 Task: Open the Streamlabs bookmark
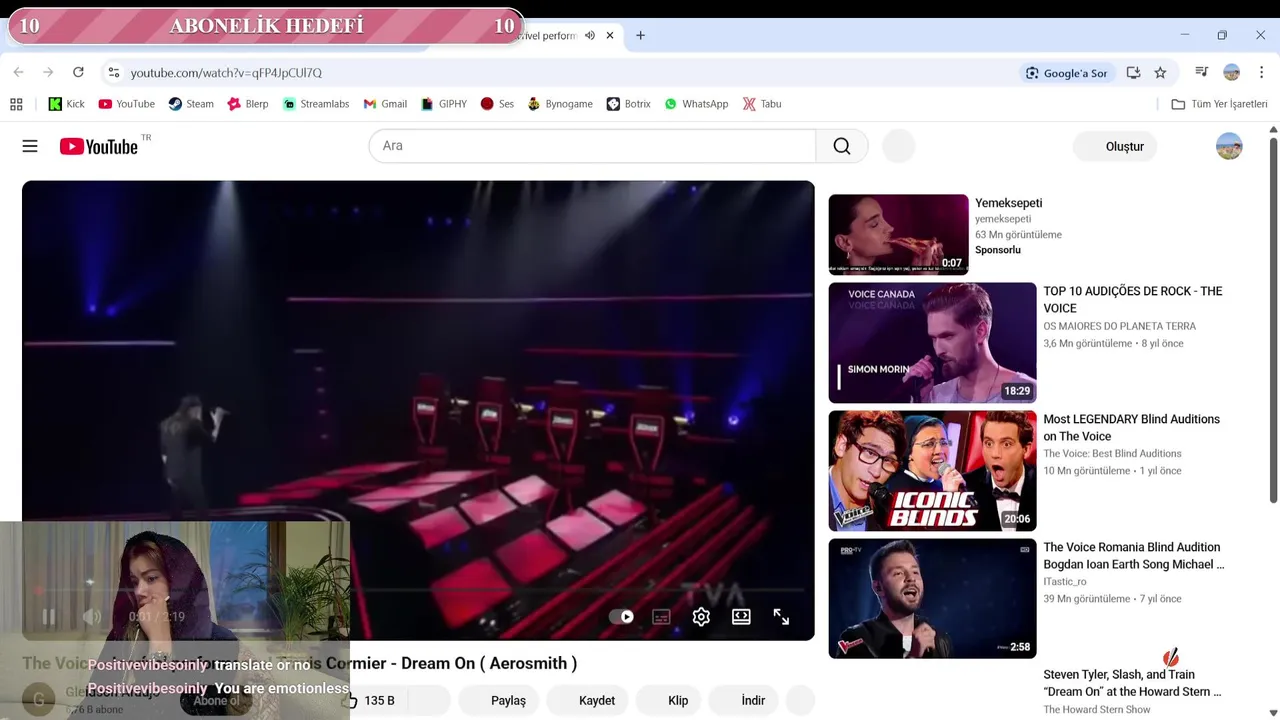coord(315,104)
